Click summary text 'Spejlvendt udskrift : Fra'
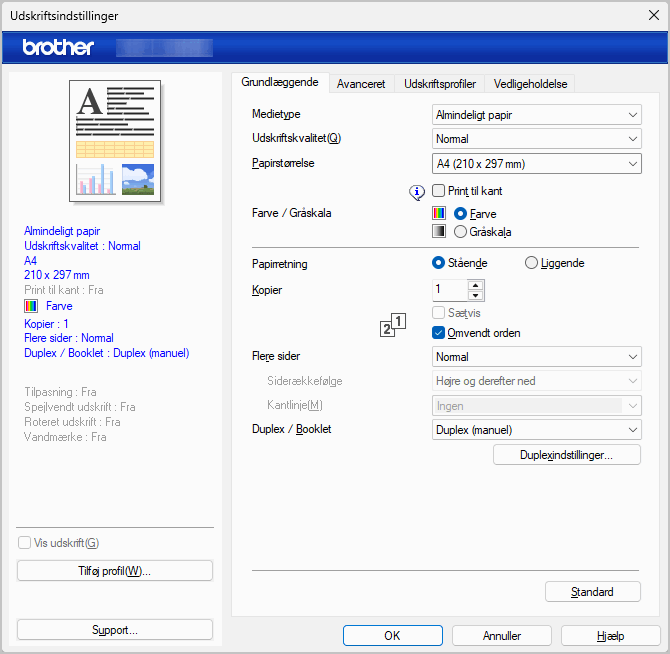Screen dimensions: 670x654 point(79,407)
